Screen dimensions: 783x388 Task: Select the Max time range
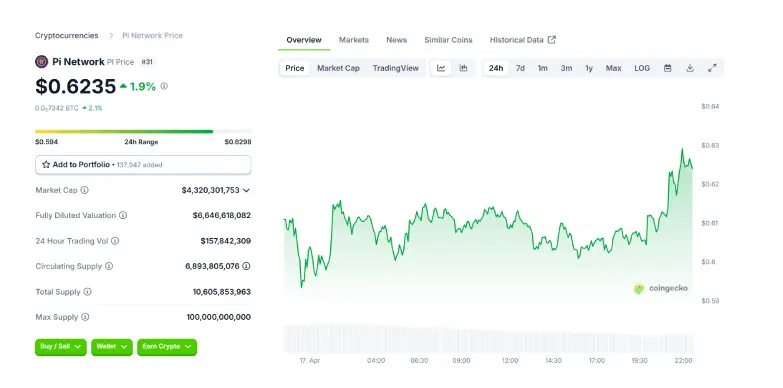point(613,68)
